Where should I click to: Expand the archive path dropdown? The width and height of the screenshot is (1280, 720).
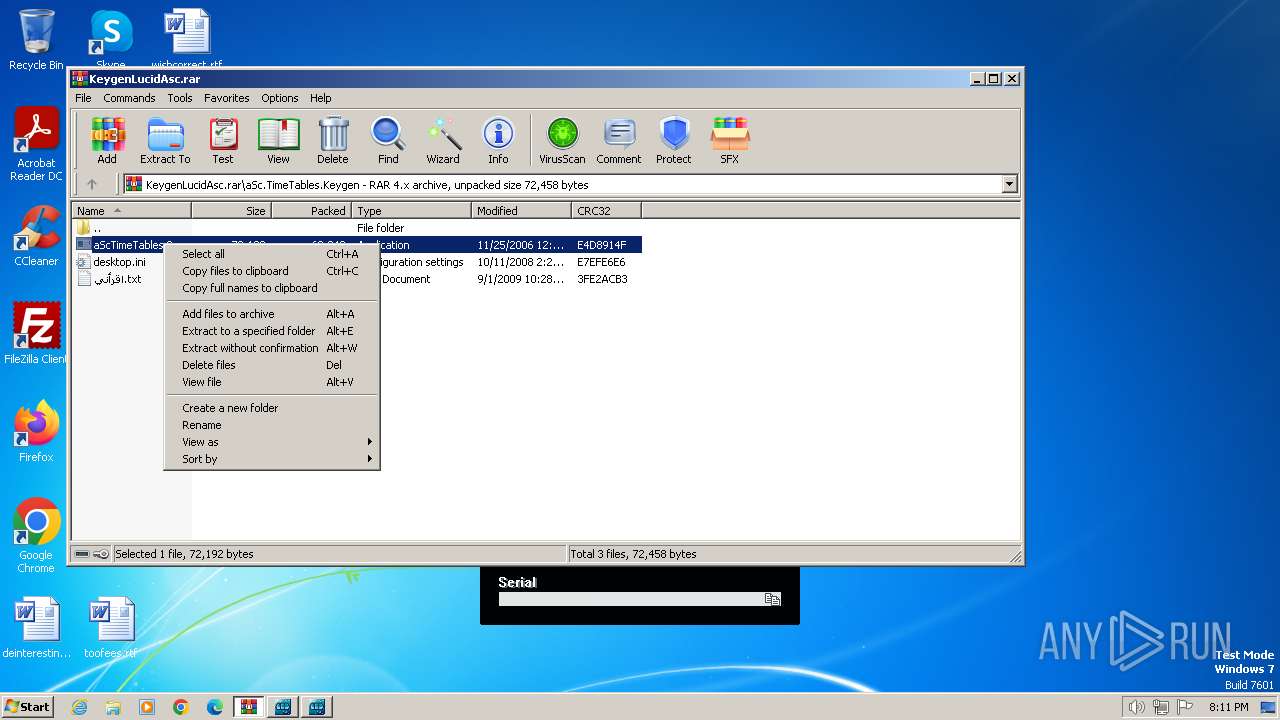[1009, 184]
